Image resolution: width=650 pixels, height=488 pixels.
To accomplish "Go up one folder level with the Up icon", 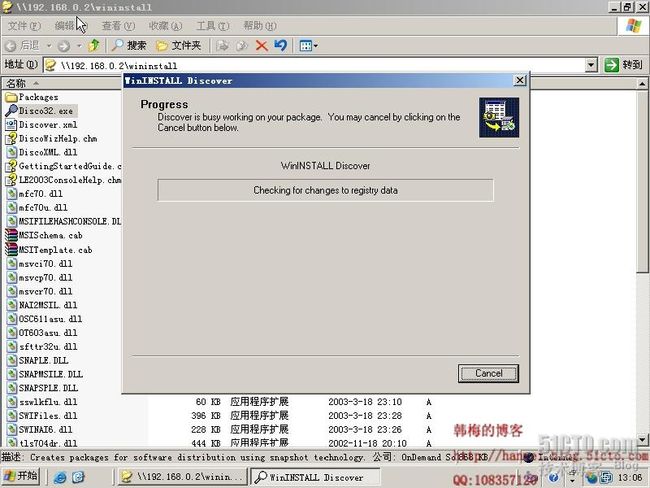I will pyautogui.click(x=94, y=45).
